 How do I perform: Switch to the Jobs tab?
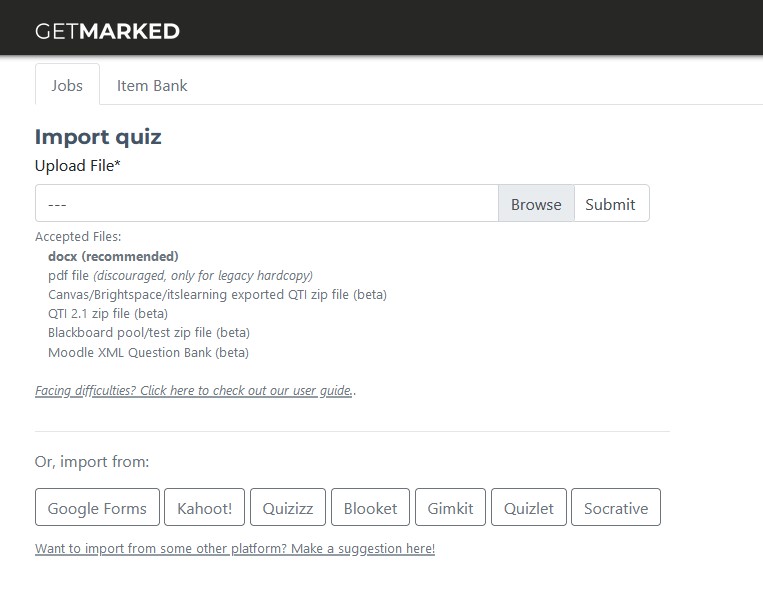pyautogui.click(x=67, y=85)
